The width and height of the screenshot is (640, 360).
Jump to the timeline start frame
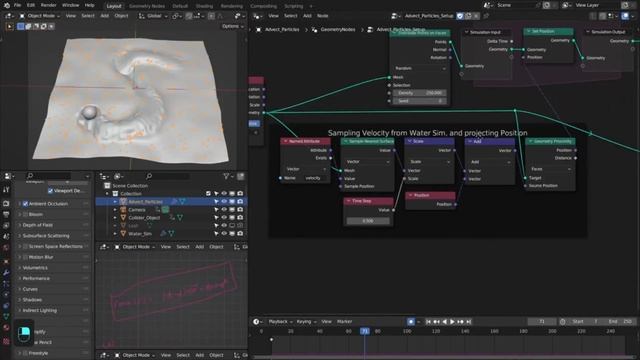(x=428, y=322)
